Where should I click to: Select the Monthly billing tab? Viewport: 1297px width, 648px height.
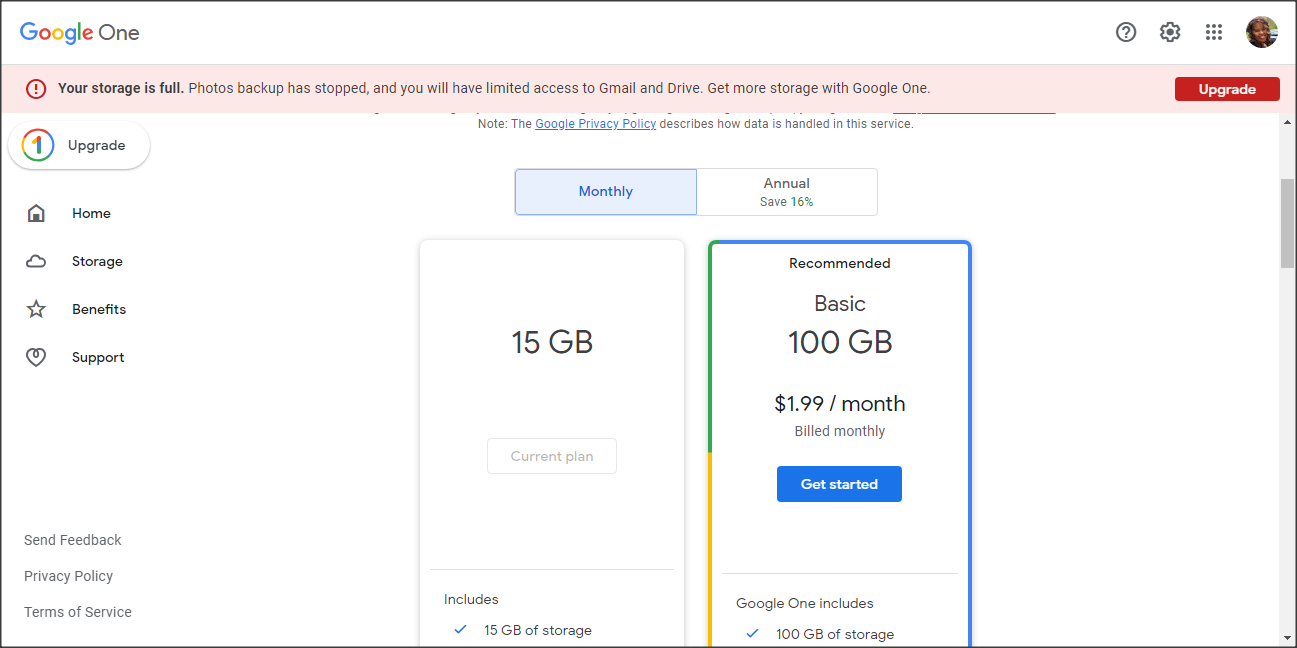click(606, 192)
